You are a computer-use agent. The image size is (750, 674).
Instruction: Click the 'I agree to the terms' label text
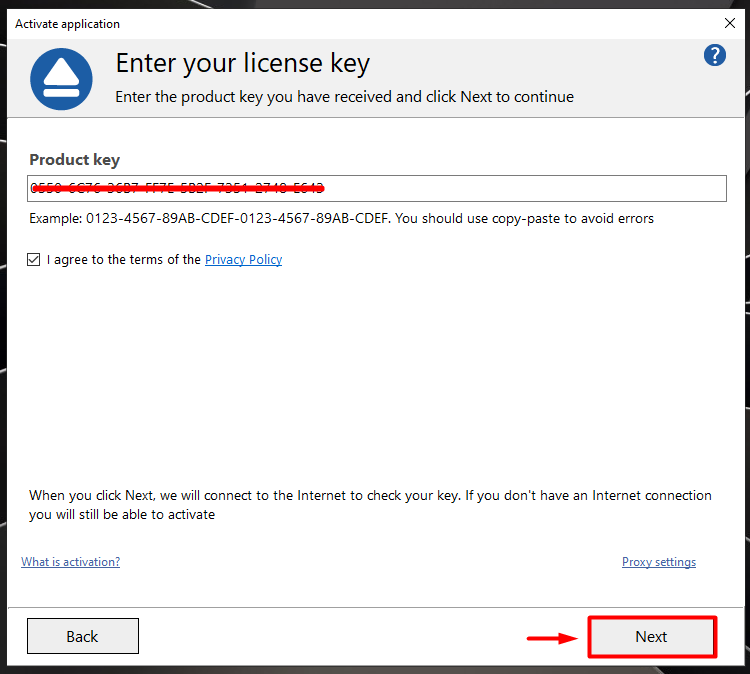click(124, 260)
